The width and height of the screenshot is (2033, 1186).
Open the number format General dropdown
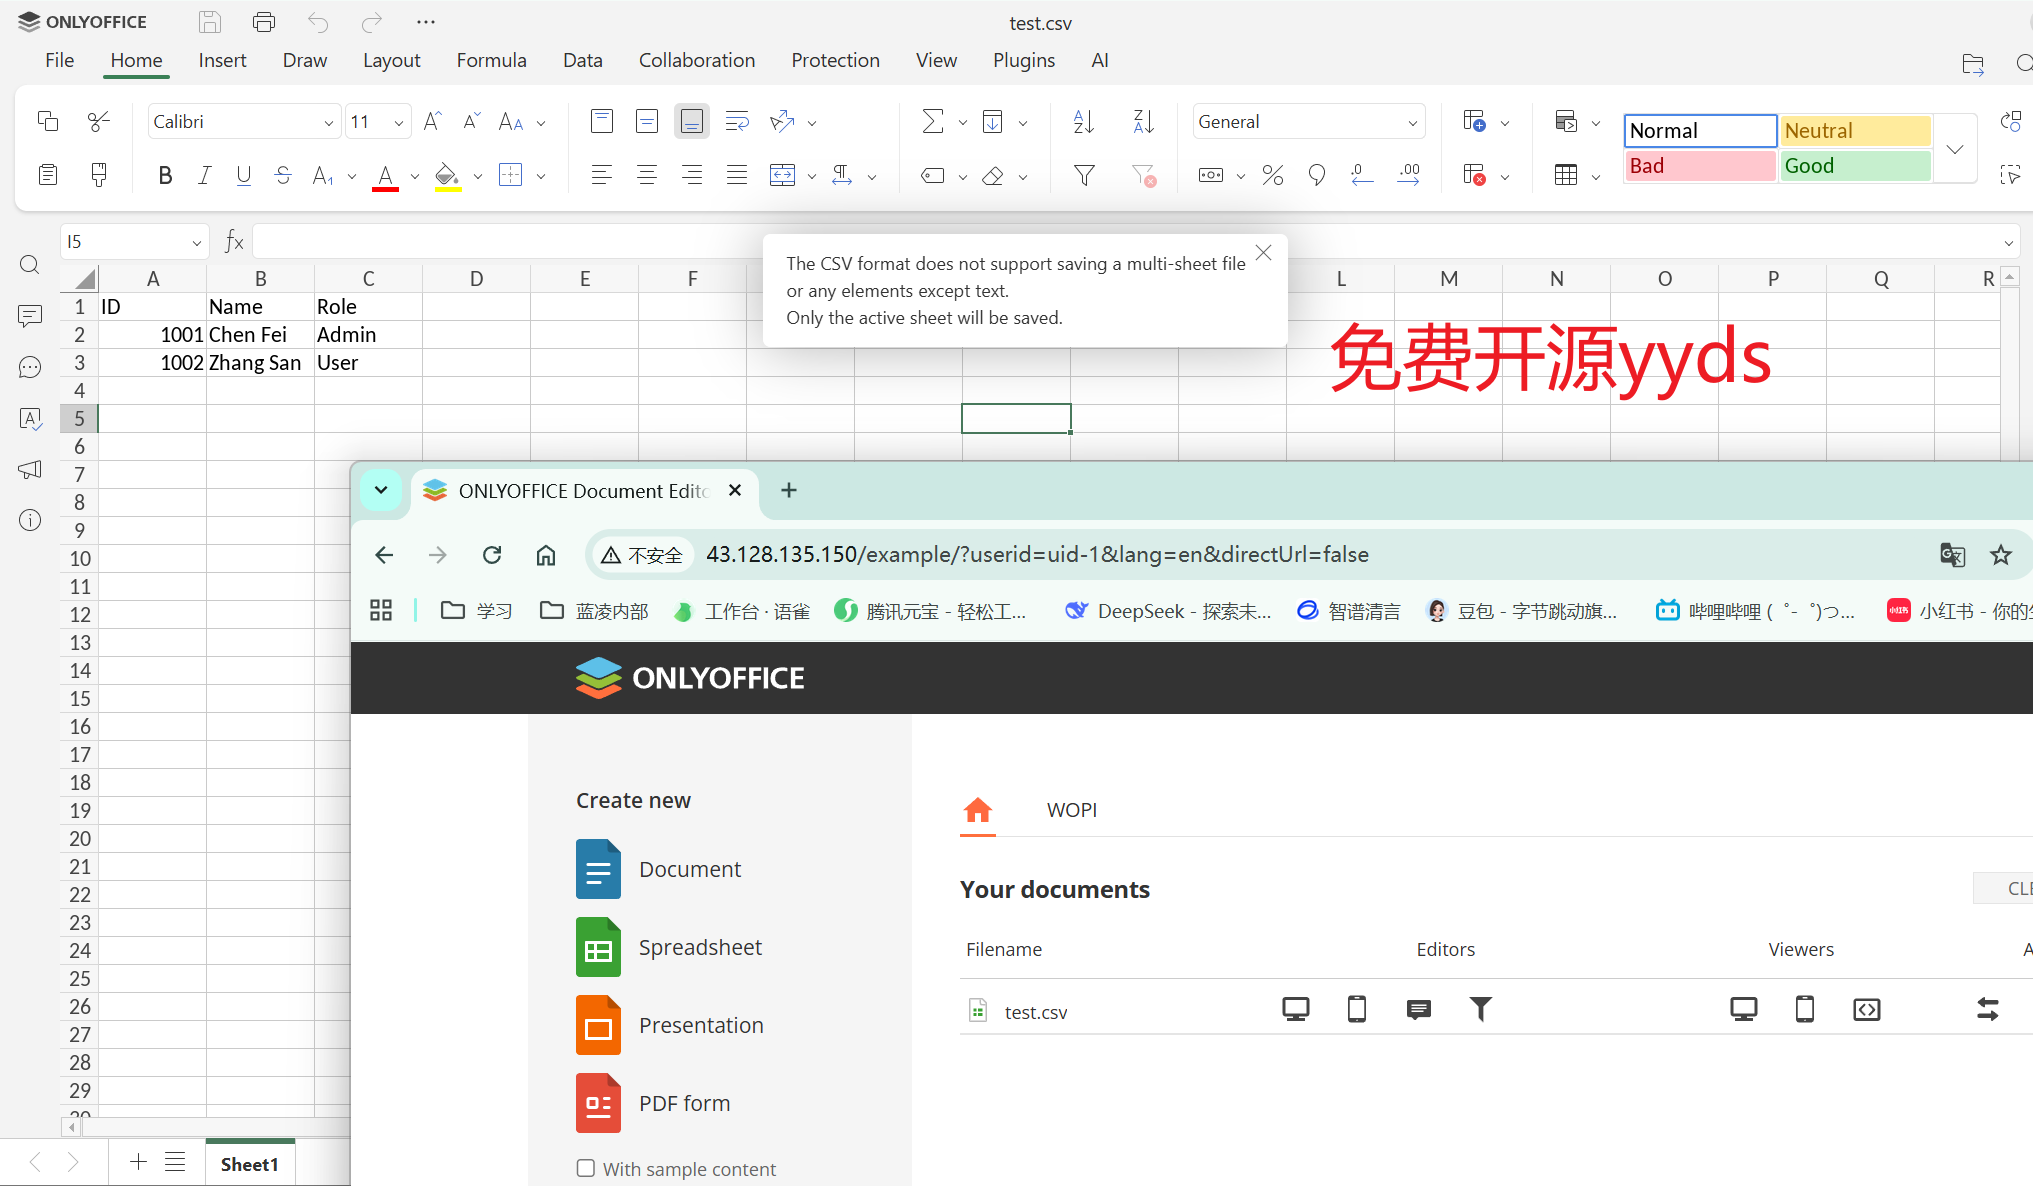pyautogui.click(x=1413, y=123)
